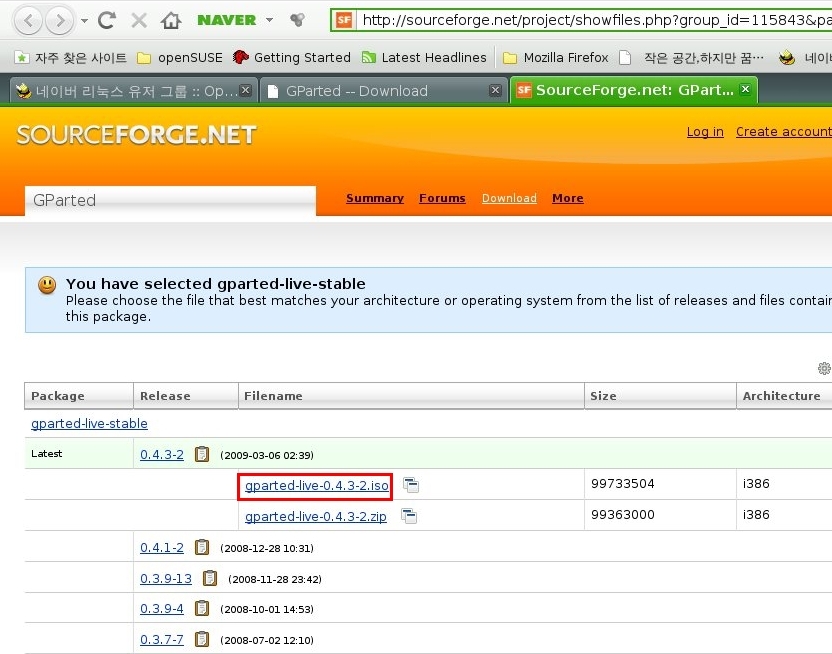Expand release 0.3.9-13

coord(166,578)
